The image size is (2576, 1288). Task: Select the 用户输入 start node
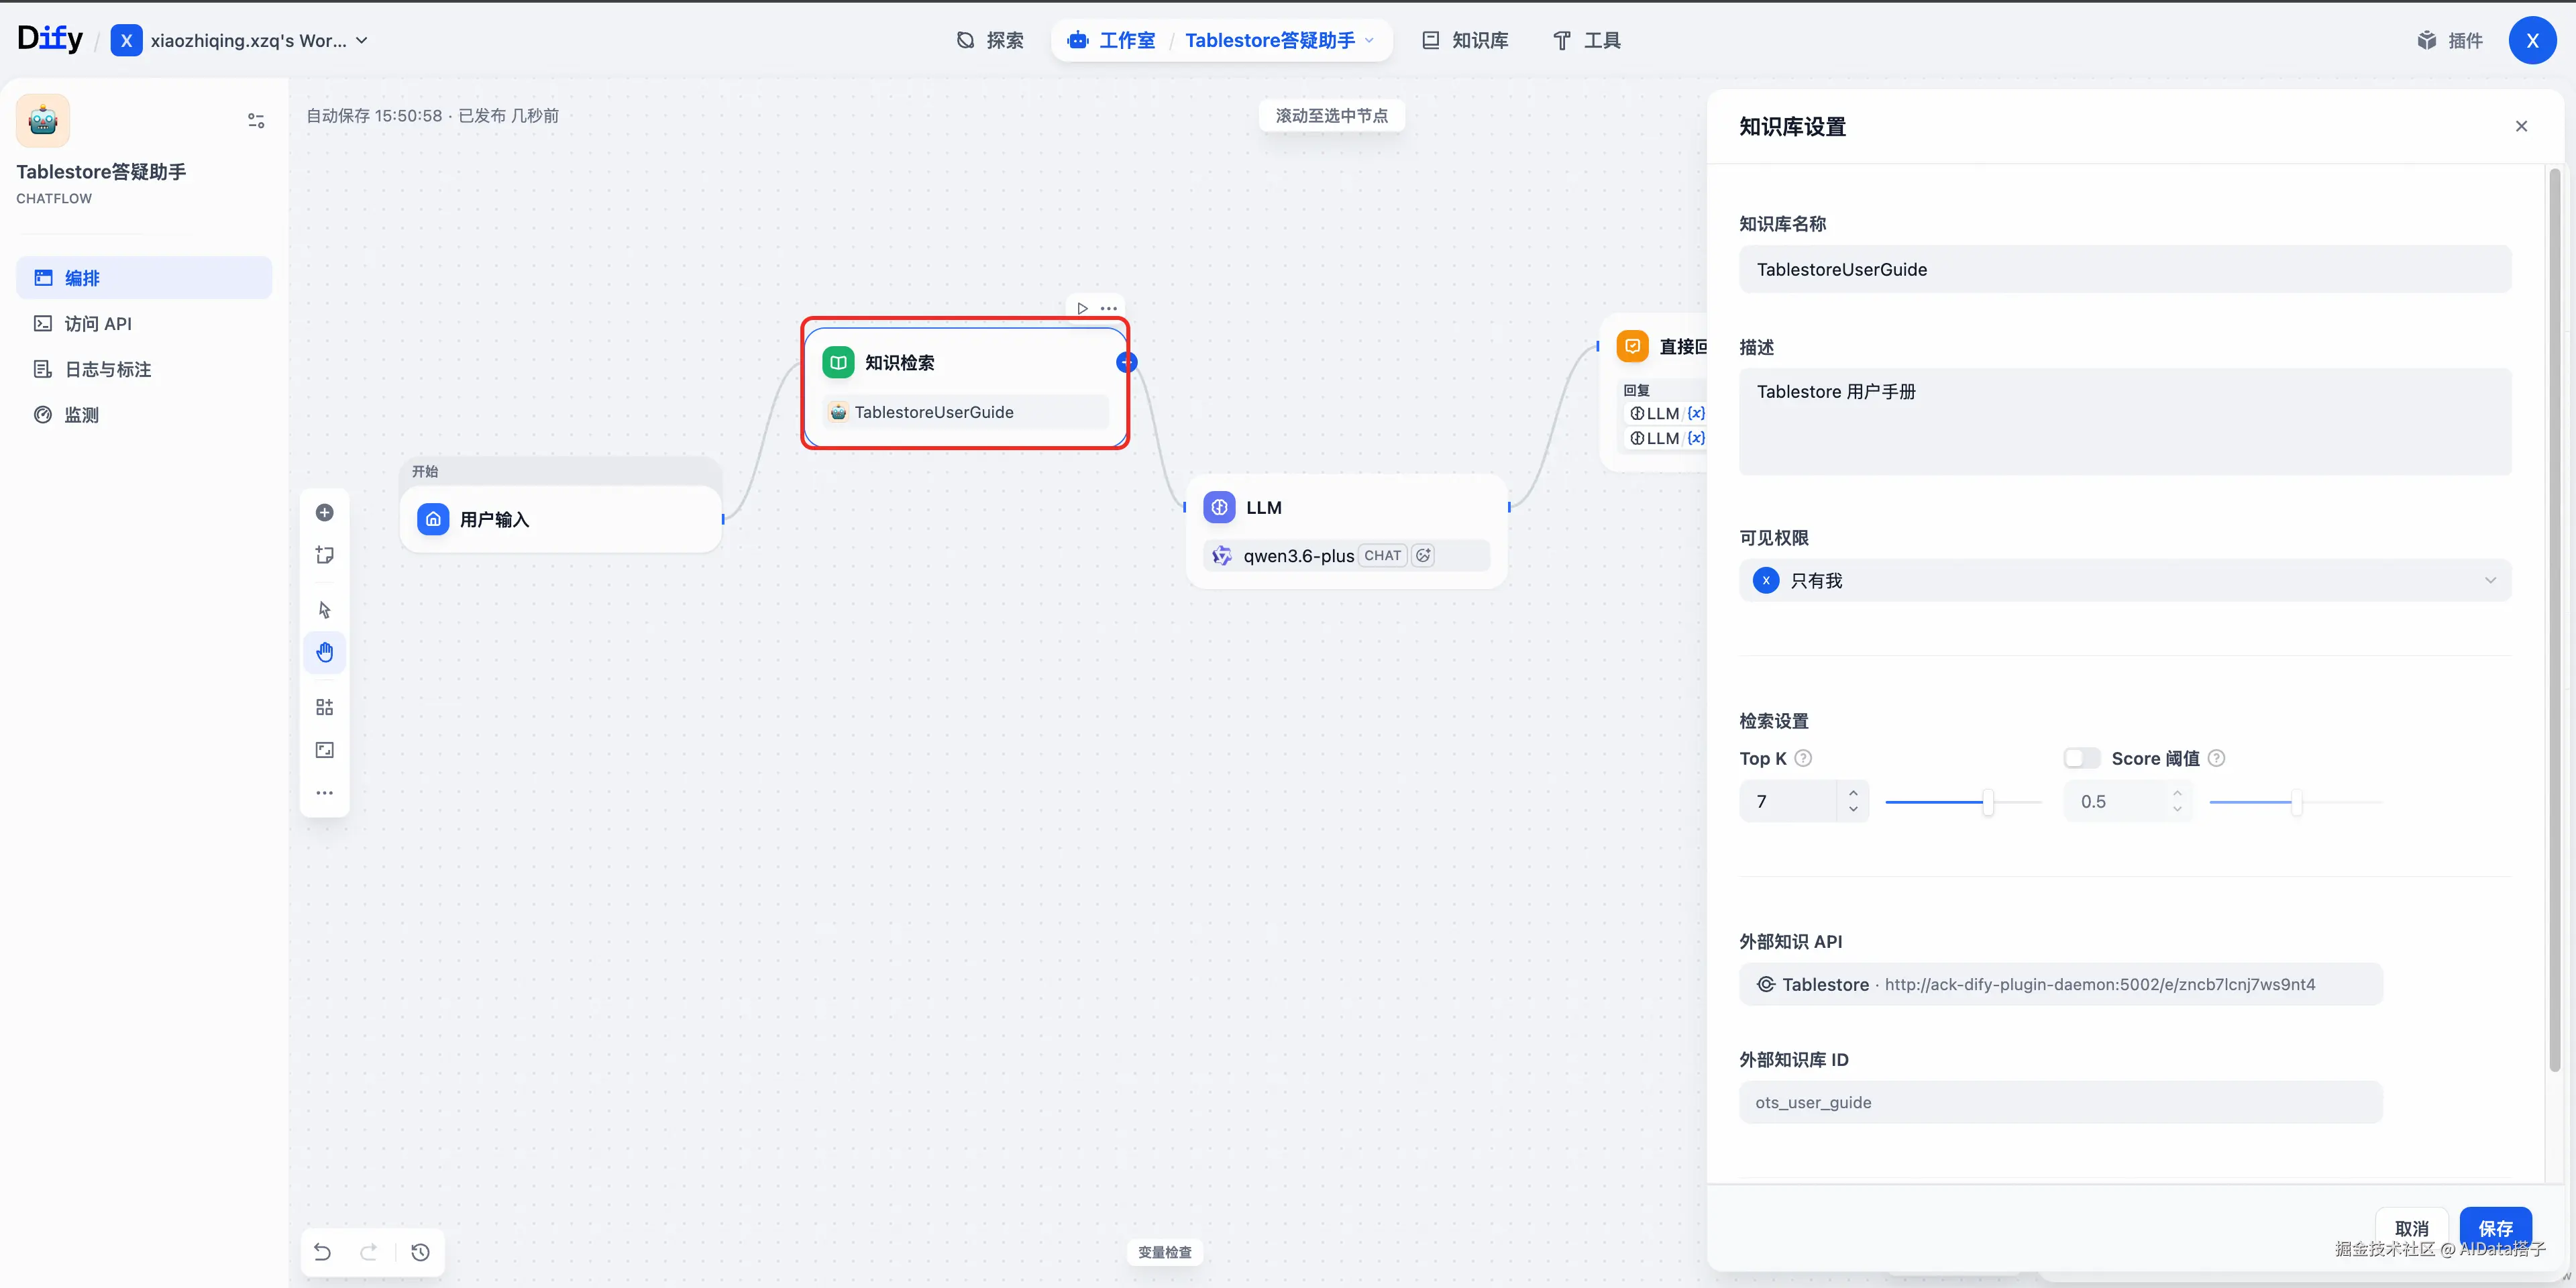click(x=561, y=519)
